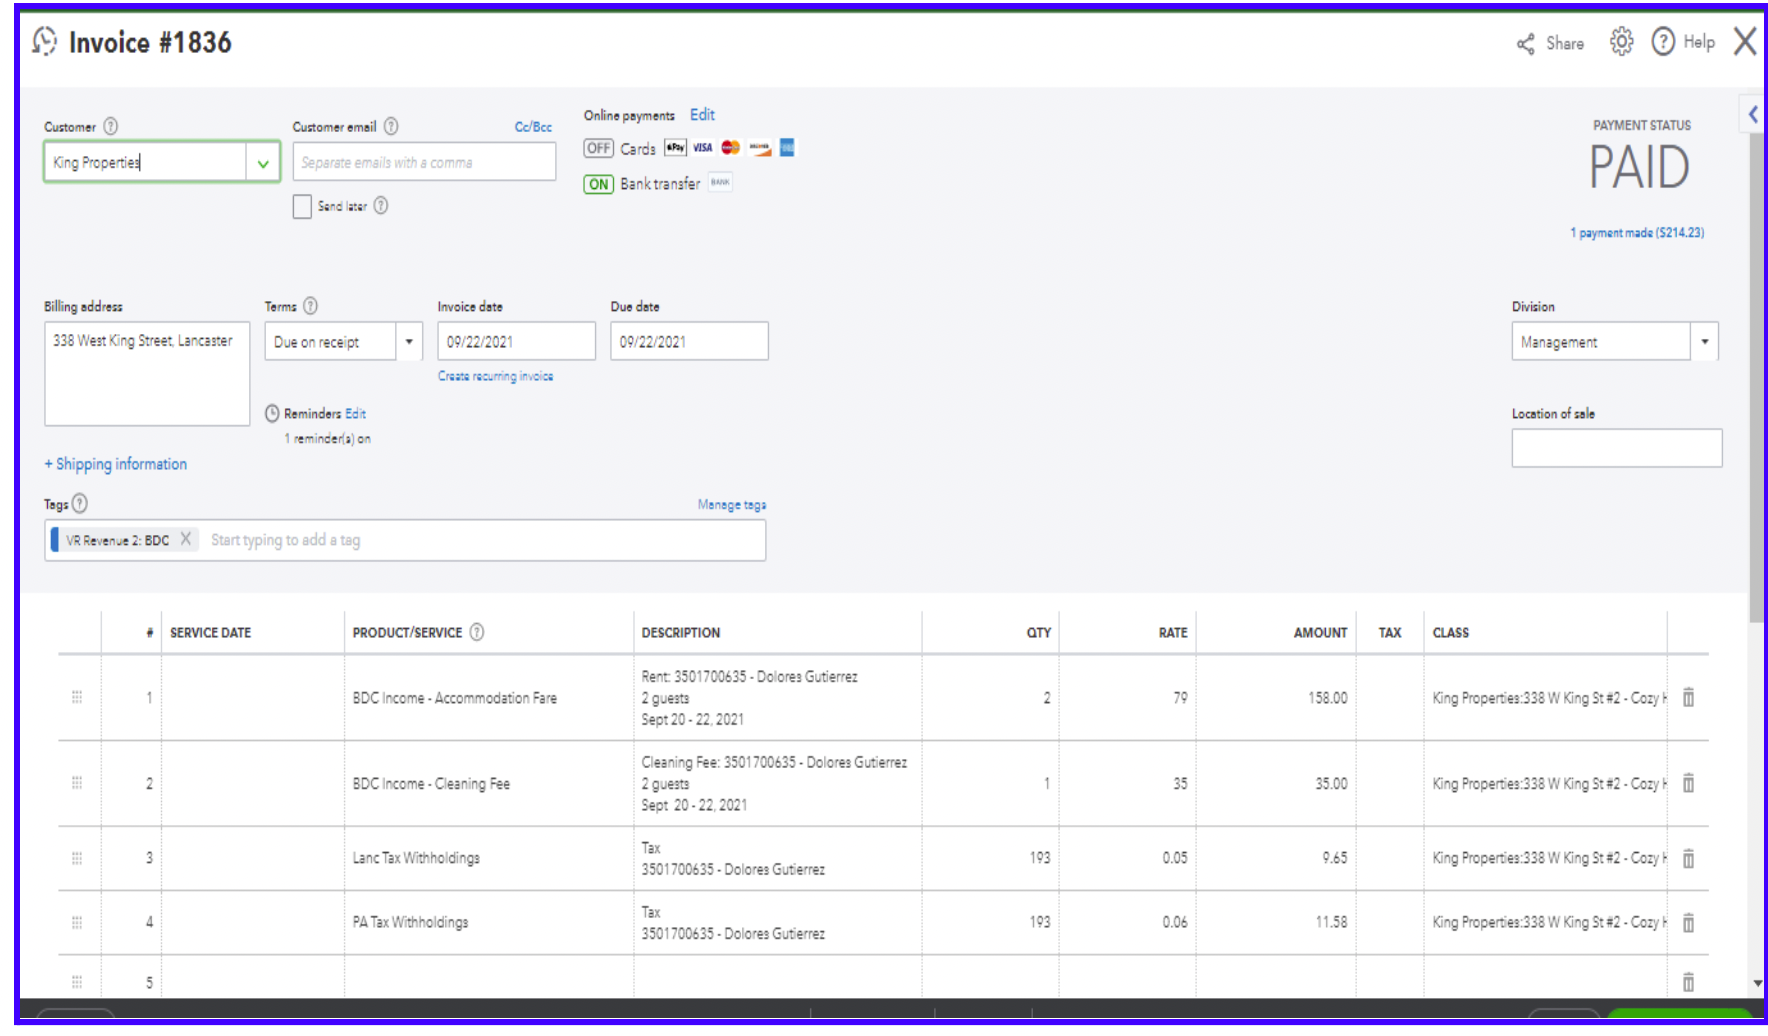This screenshot has height=1036, width=1768.
Task: Delete the PA Tax Withholdings line
Action: [1688, 922]
